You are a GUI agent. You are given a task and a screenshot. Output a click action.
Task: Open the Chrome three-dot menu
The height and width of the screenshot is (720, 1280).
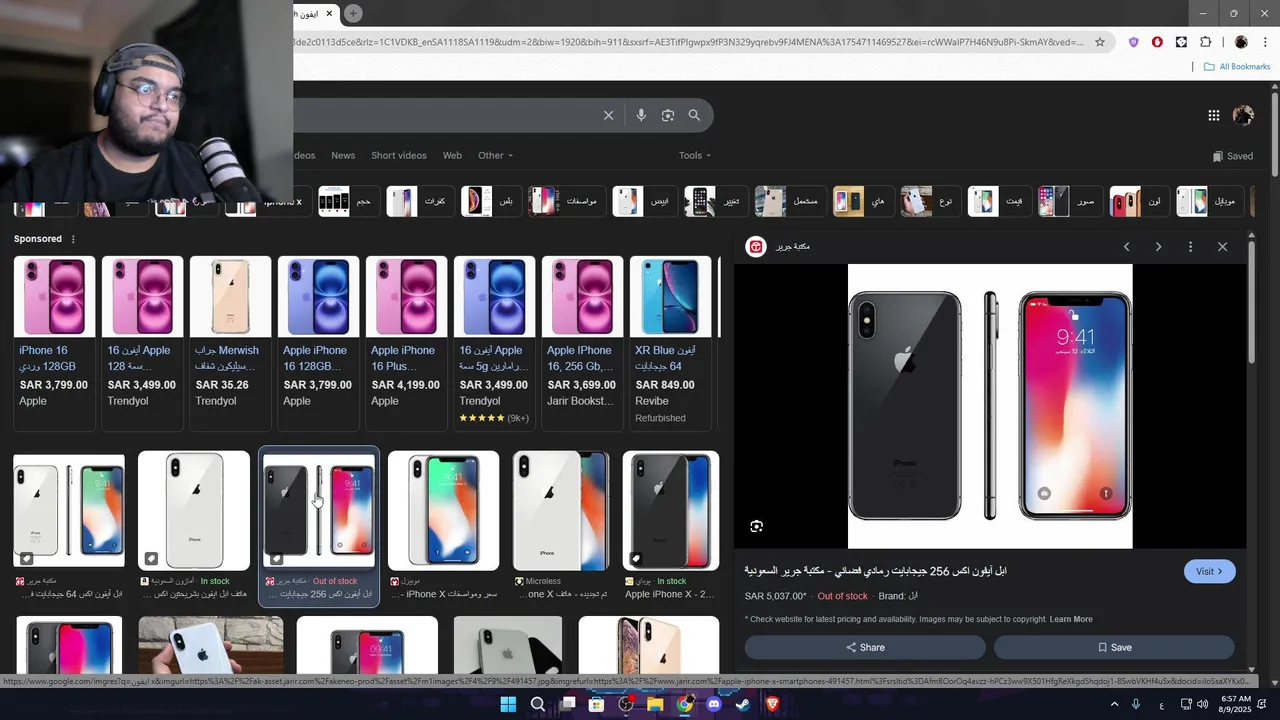pyautogui.click(x=1263, y=42)
